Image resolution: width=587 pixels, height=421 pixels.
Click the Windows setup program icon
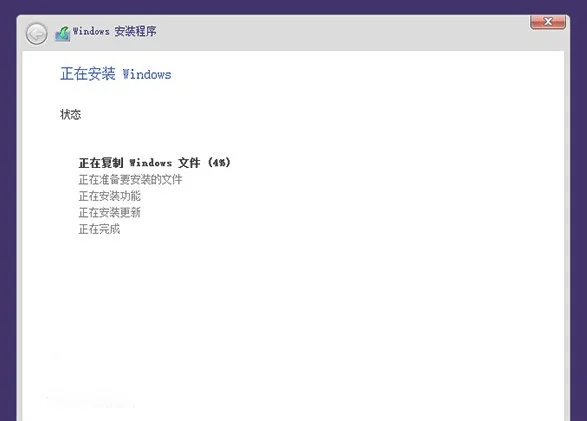63,34
